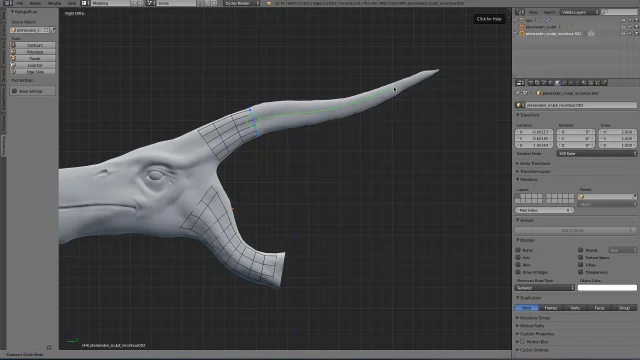Click the Blender info editor icon

pyautogui.click(x=7, y=3)
